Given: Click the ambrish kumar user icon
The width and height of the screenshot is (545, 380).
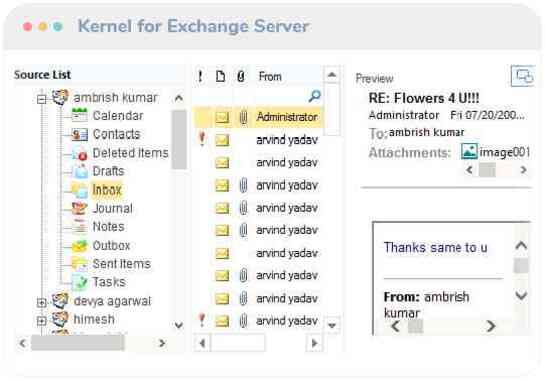Looking at the screenshot, I should click(60, 97).
